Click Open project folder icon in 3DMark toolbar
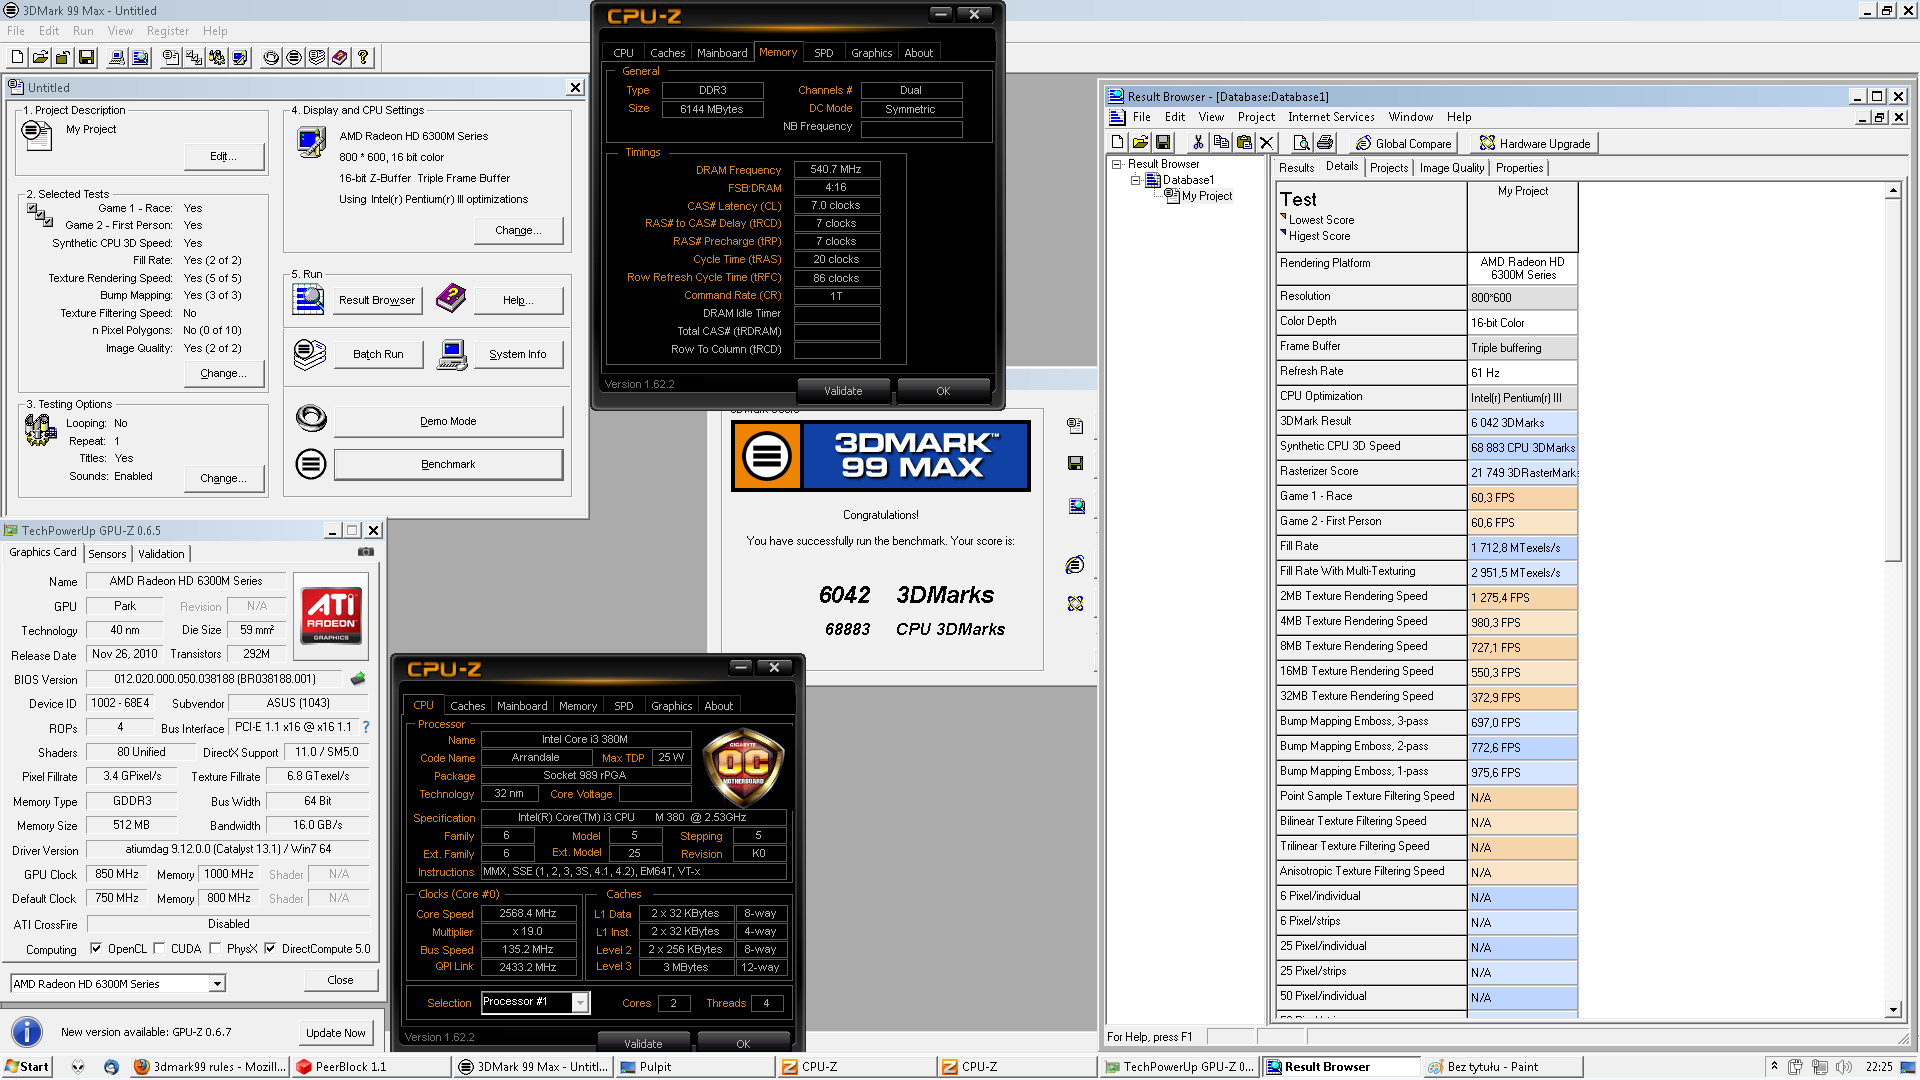This screenshot has width=1920, height=1080. pyautogui.click(x=40, y=58)
